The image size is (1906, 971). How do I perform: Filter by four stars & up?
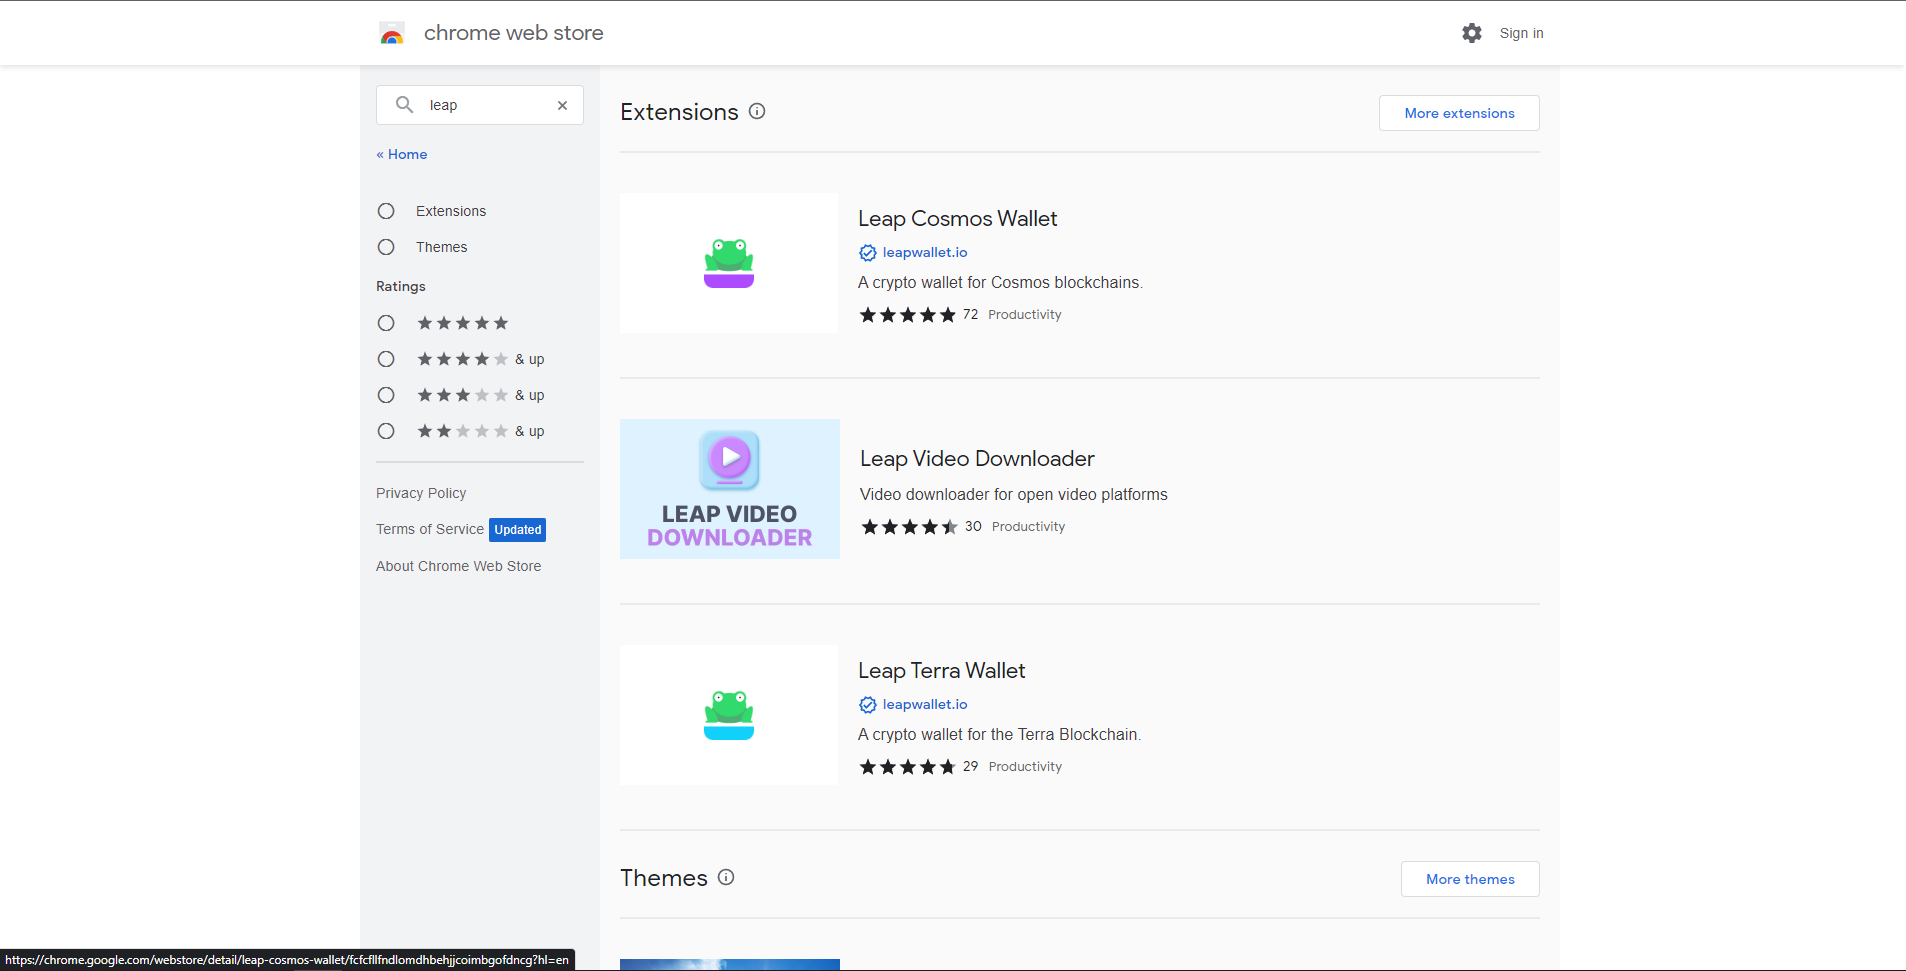[x=386, y=359]
